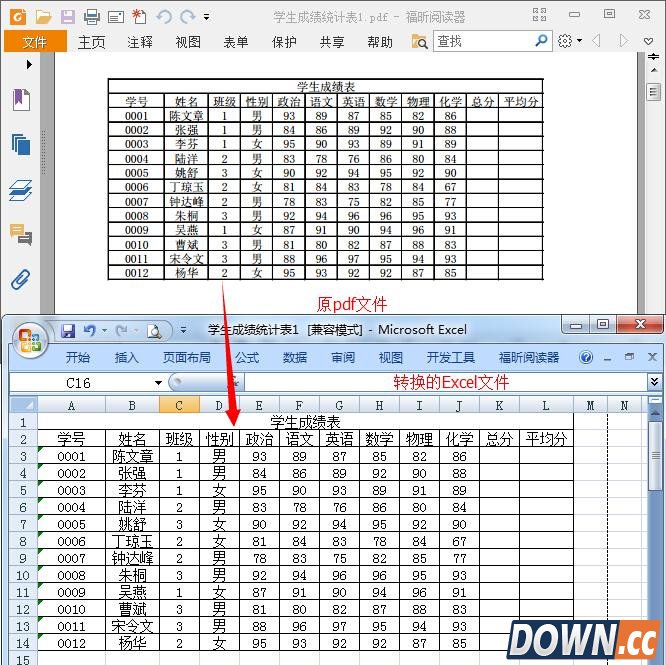Open the comments panel in Foxit sidebar
The height and width of the screenshot is (665, 666).
click(21, 234)
